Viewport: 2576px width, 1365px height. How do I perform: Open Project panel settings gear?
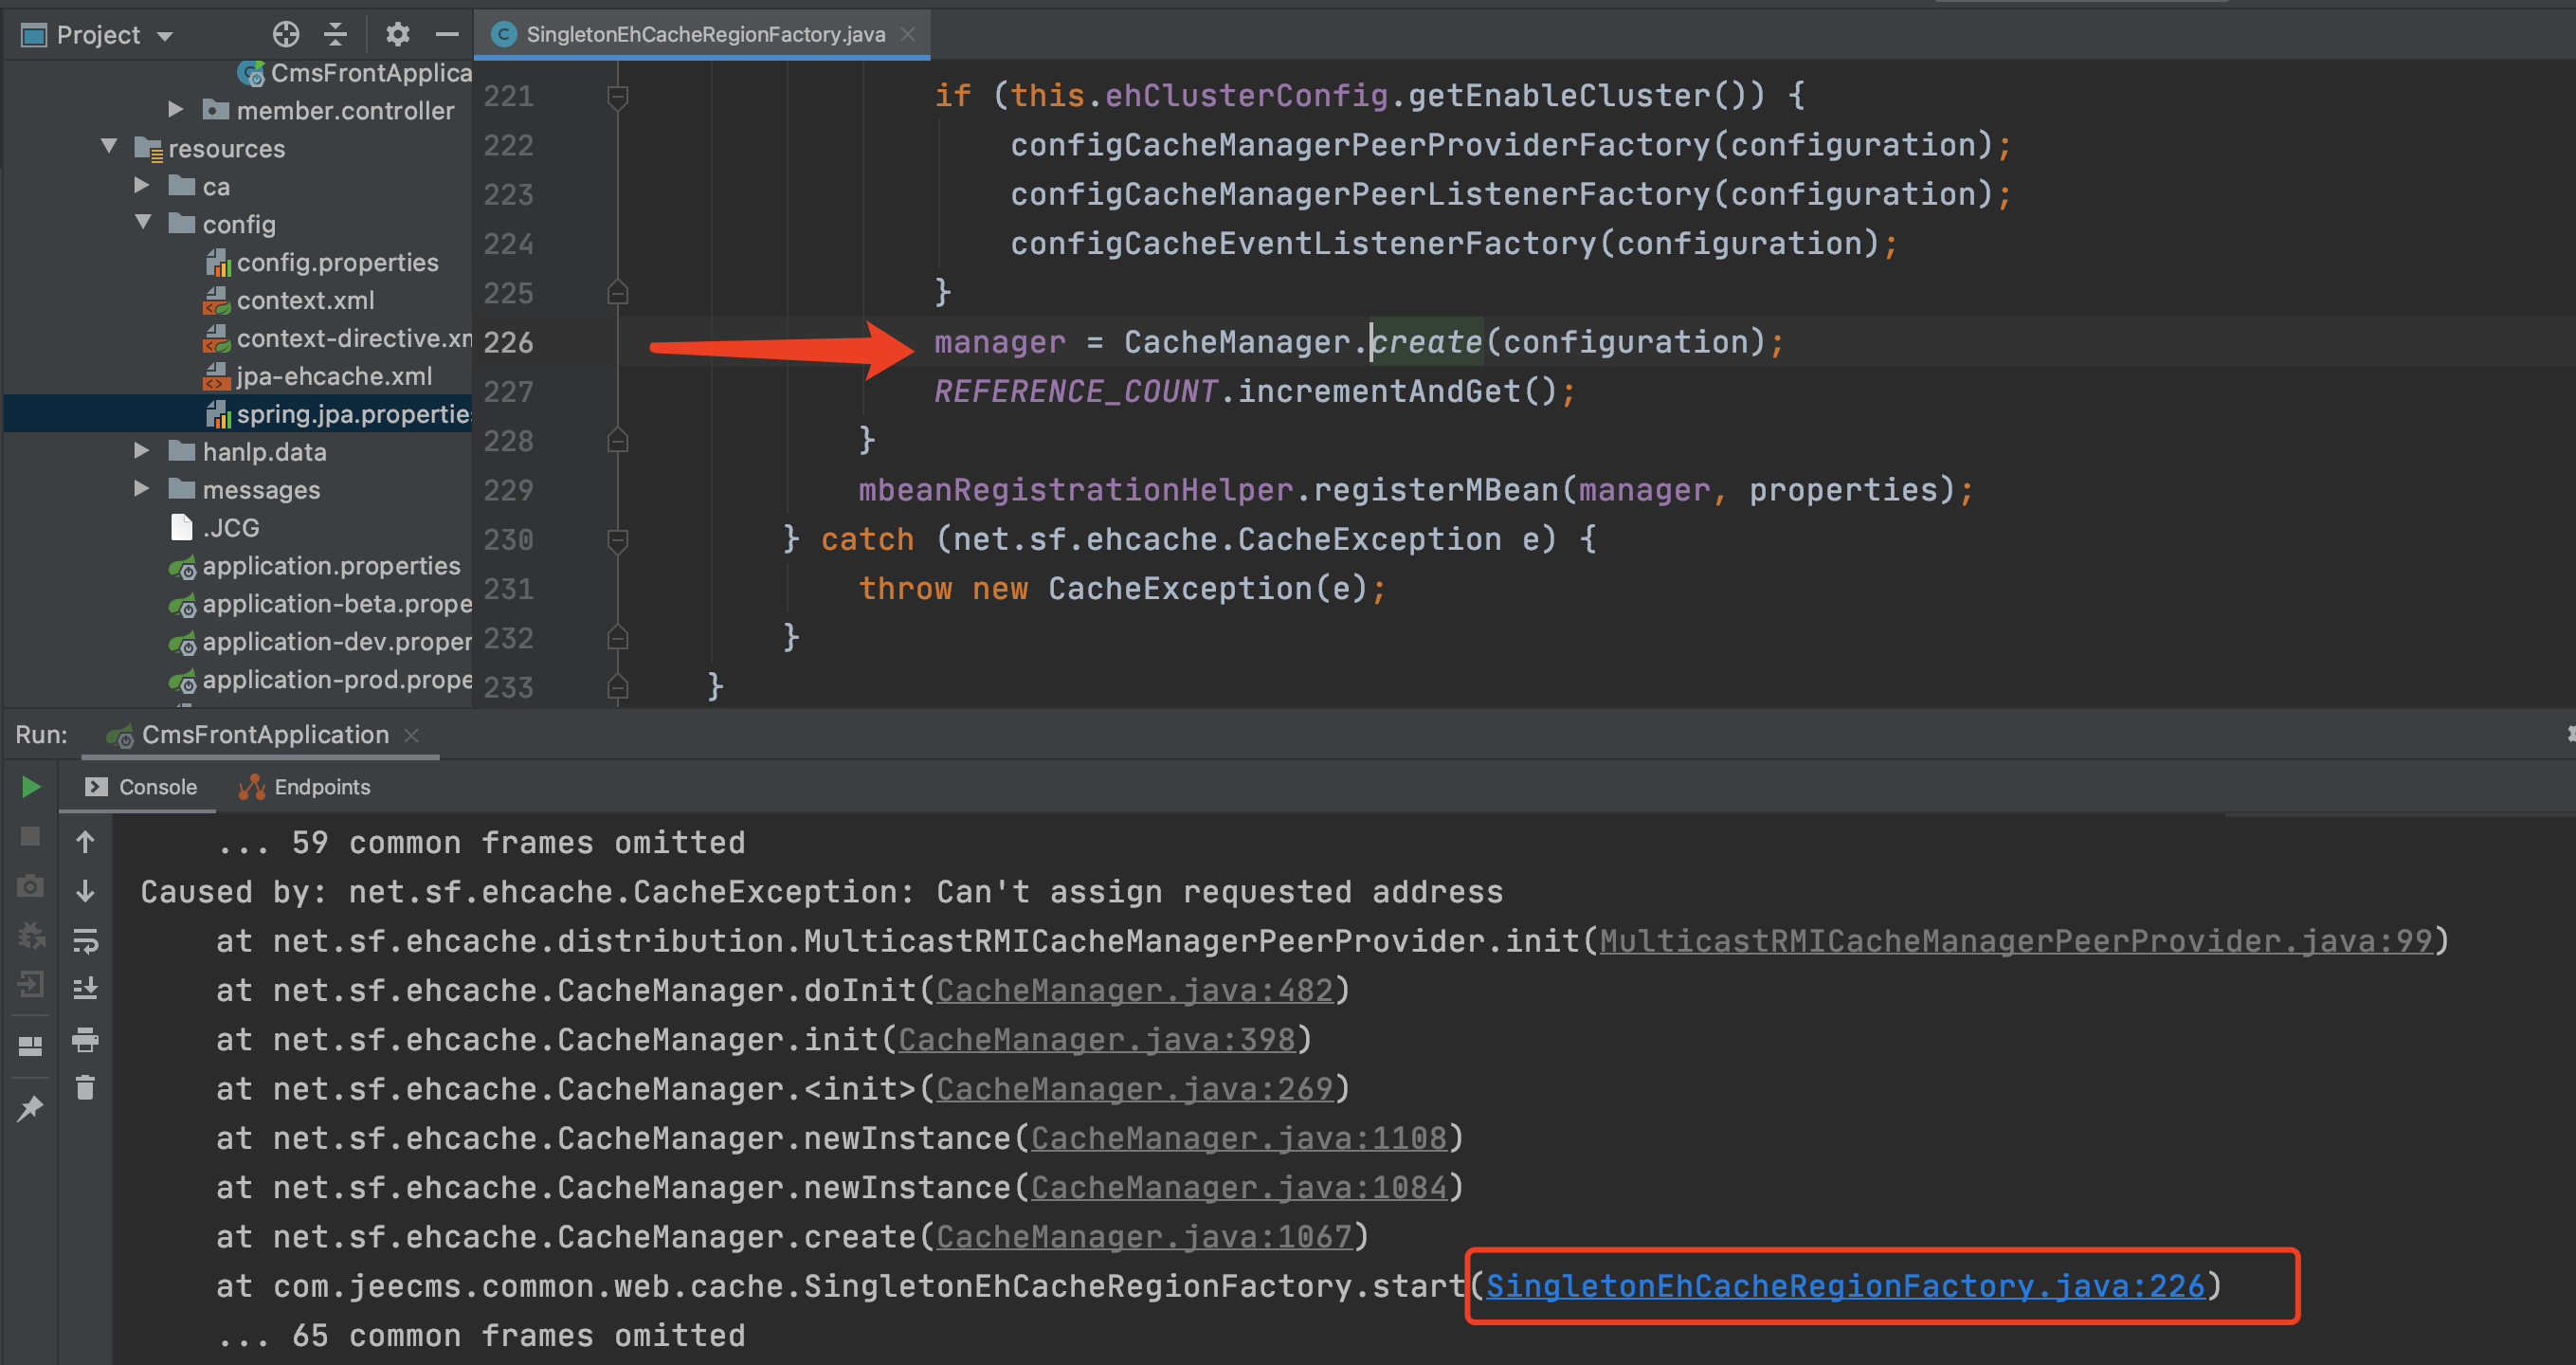(x=398, y=35)
